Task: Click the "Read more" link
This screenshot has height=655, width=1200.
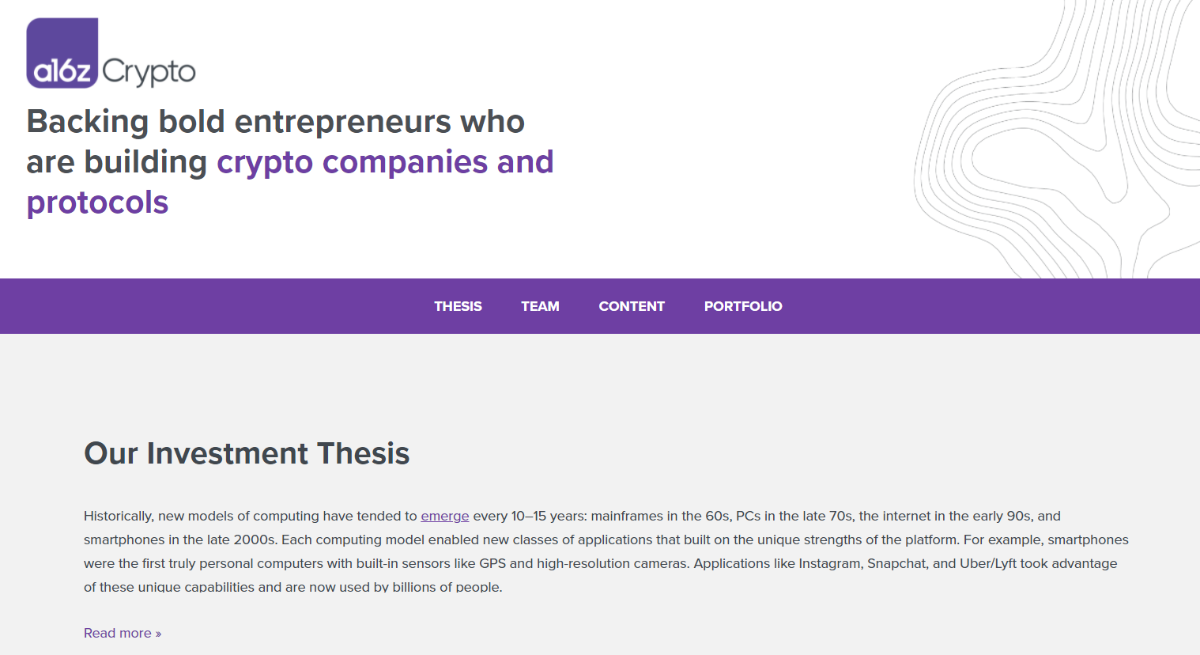Action: (x=117, y=633)
